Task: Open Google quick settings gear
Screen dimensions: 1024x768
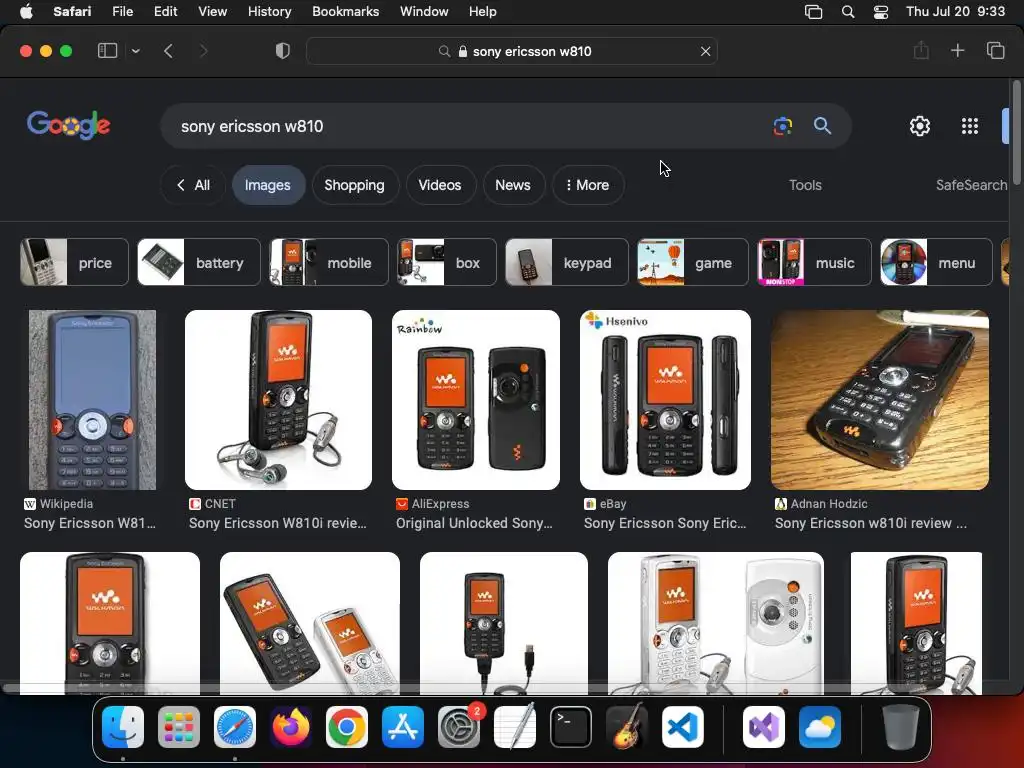Action: pyautogui.click(x=920, y=126)
